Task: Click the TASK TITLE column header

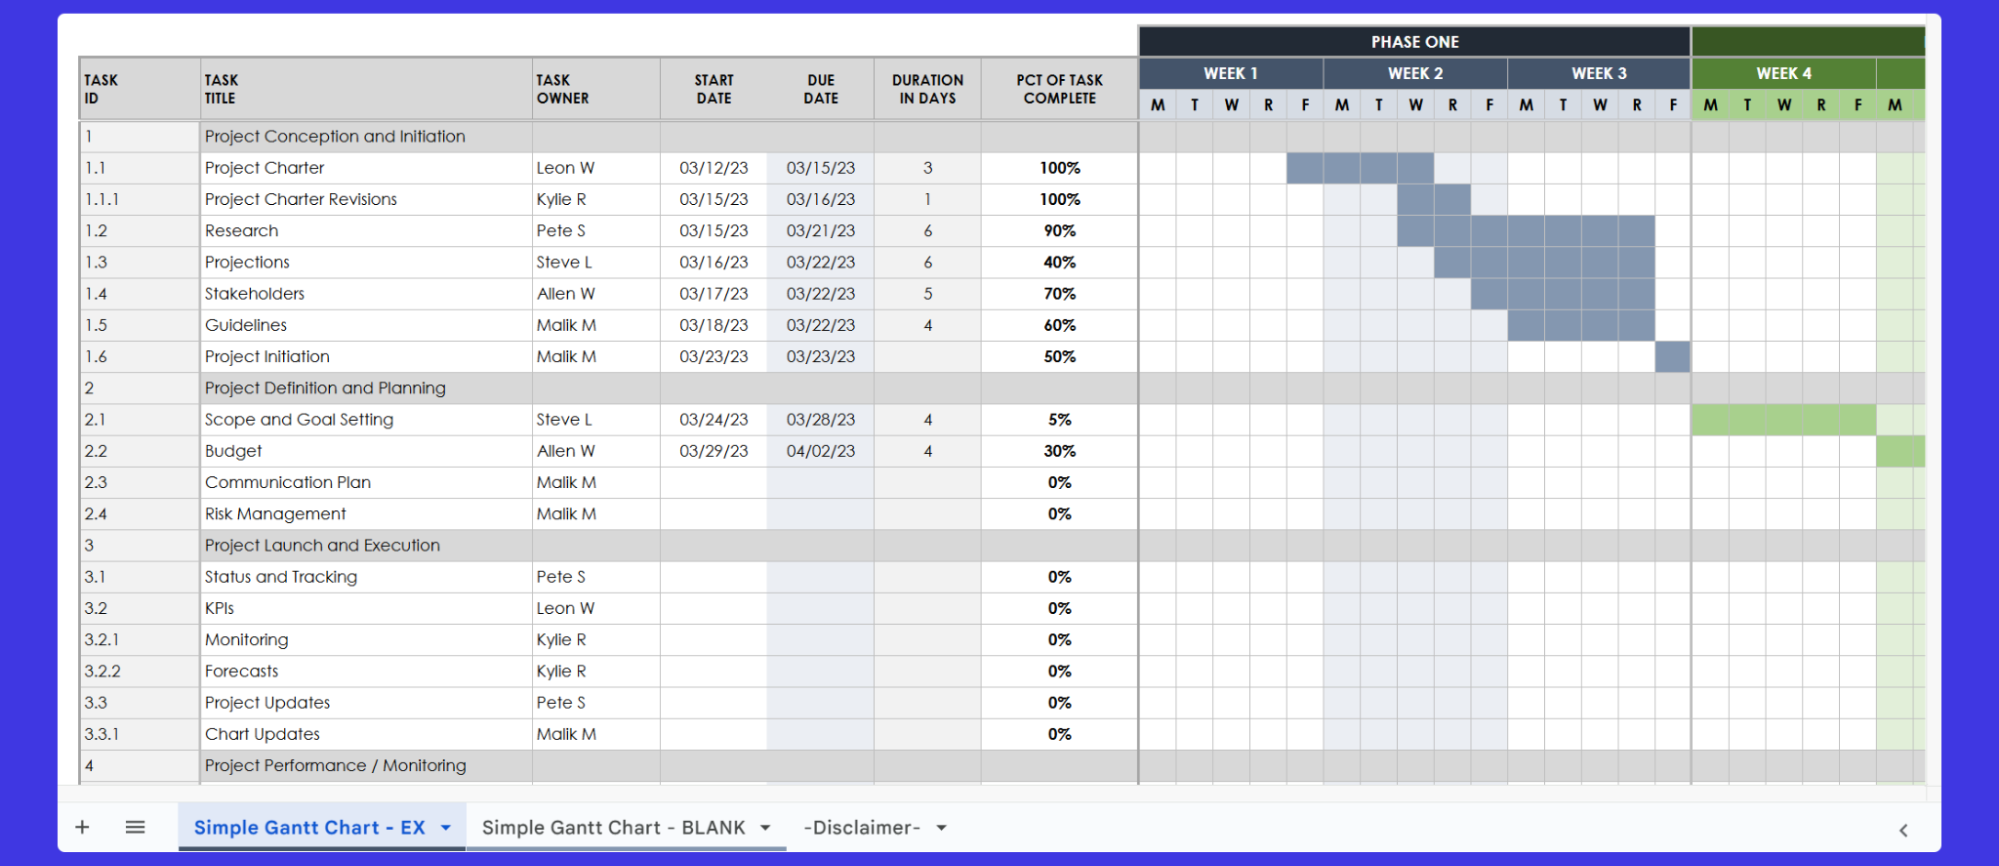Action: pyautogui.click(x=366, y=89)
